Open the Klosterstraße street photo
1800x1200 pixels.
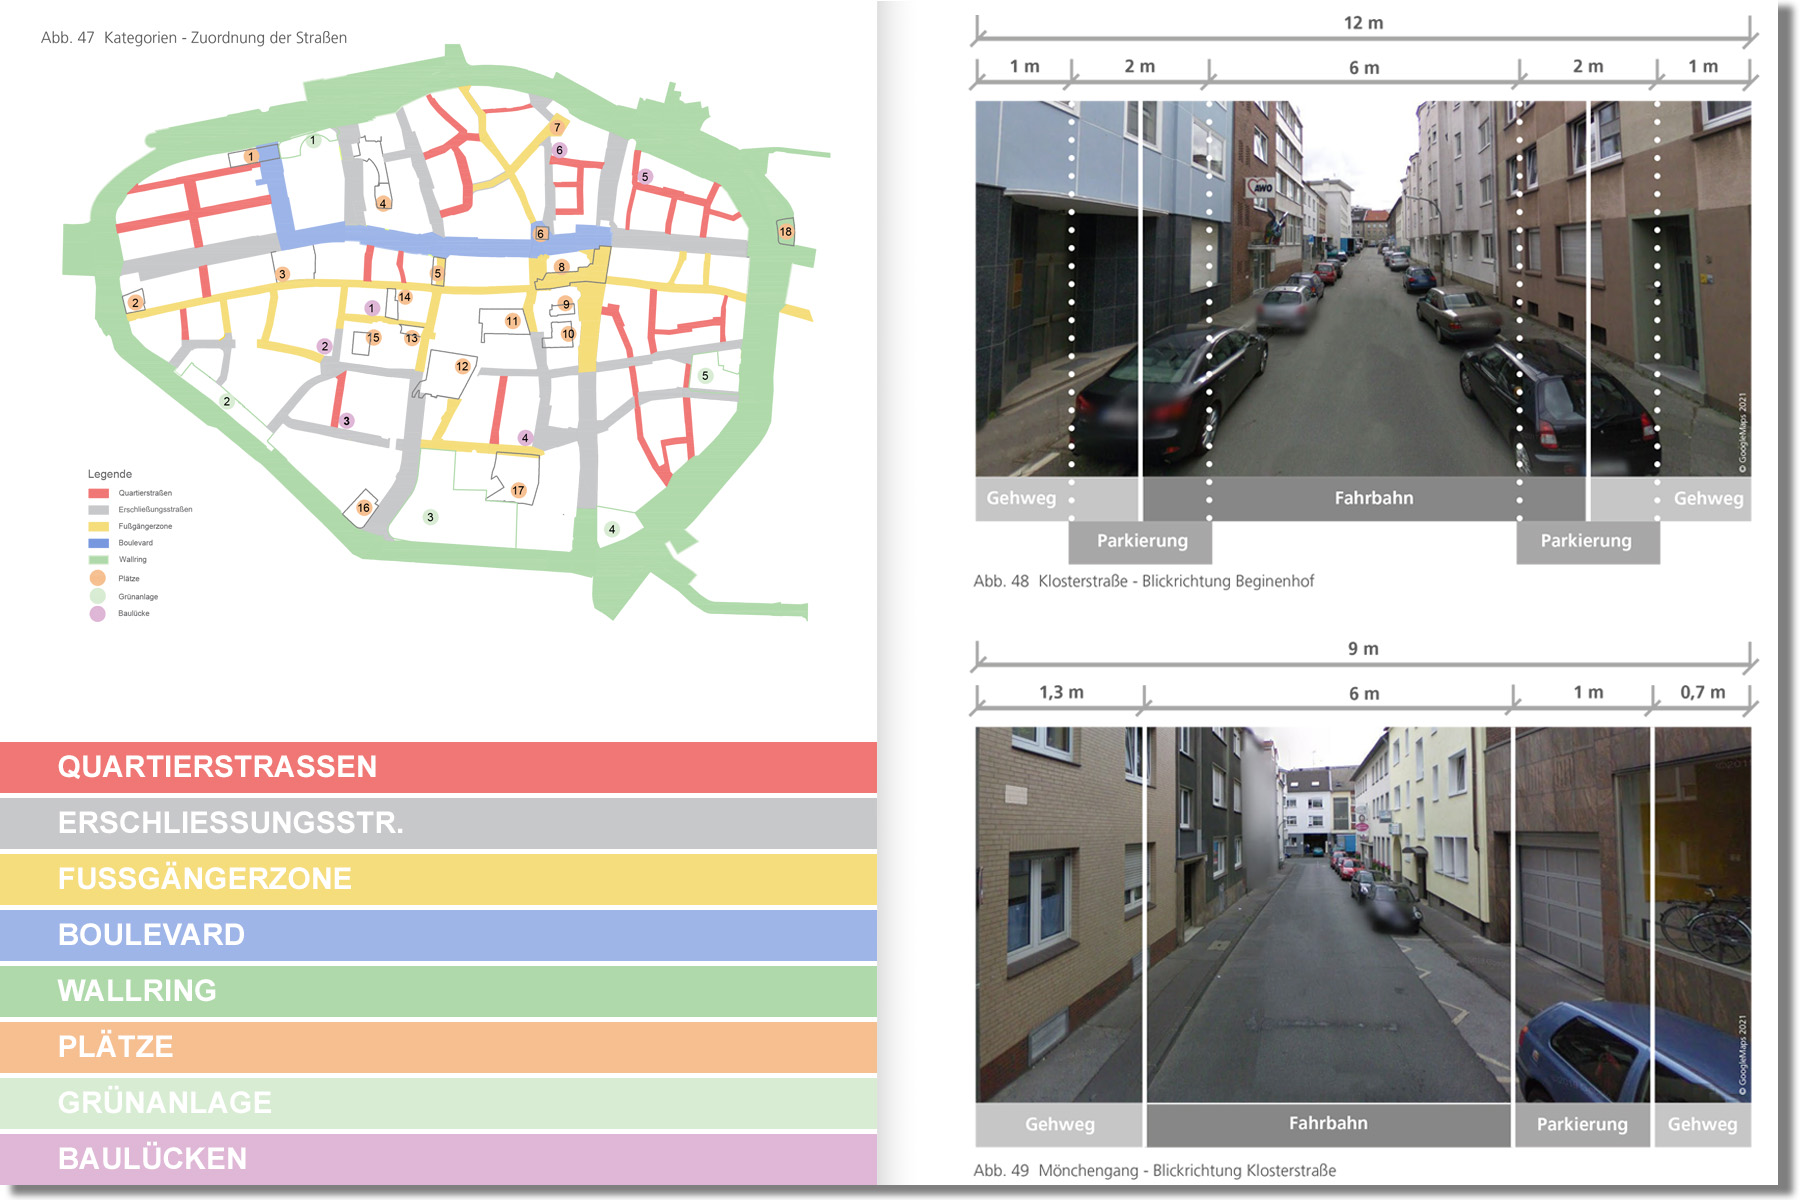click(x=1362, y=288)
